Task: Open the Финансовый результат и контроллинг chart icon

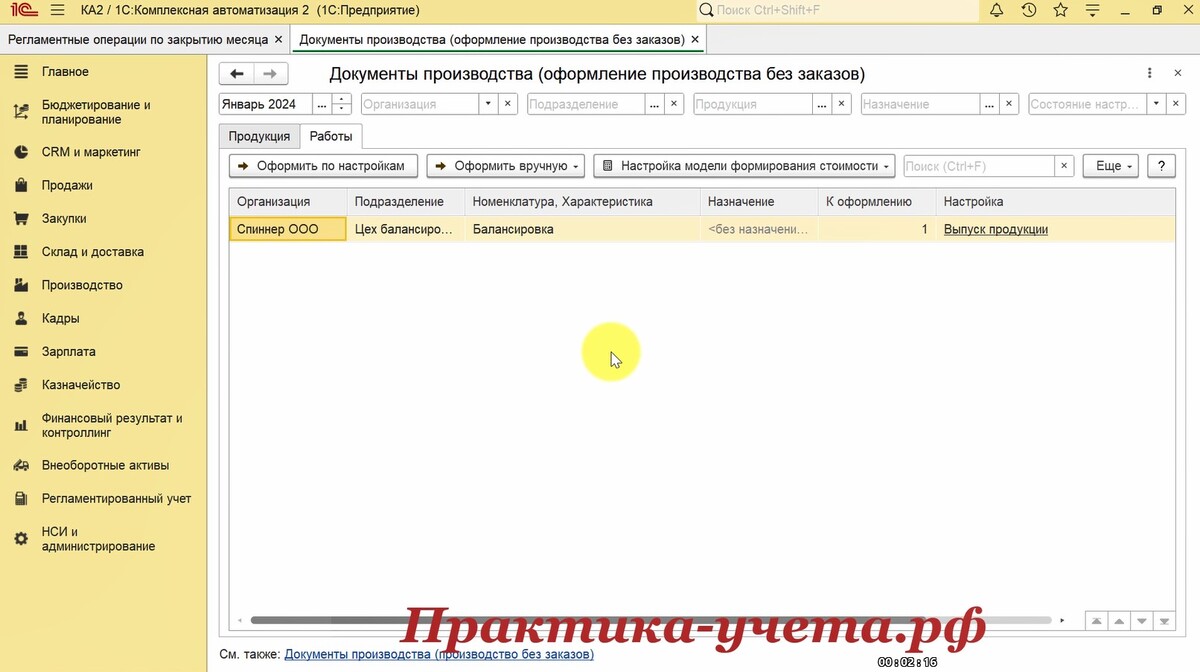Action: (21, 425)
